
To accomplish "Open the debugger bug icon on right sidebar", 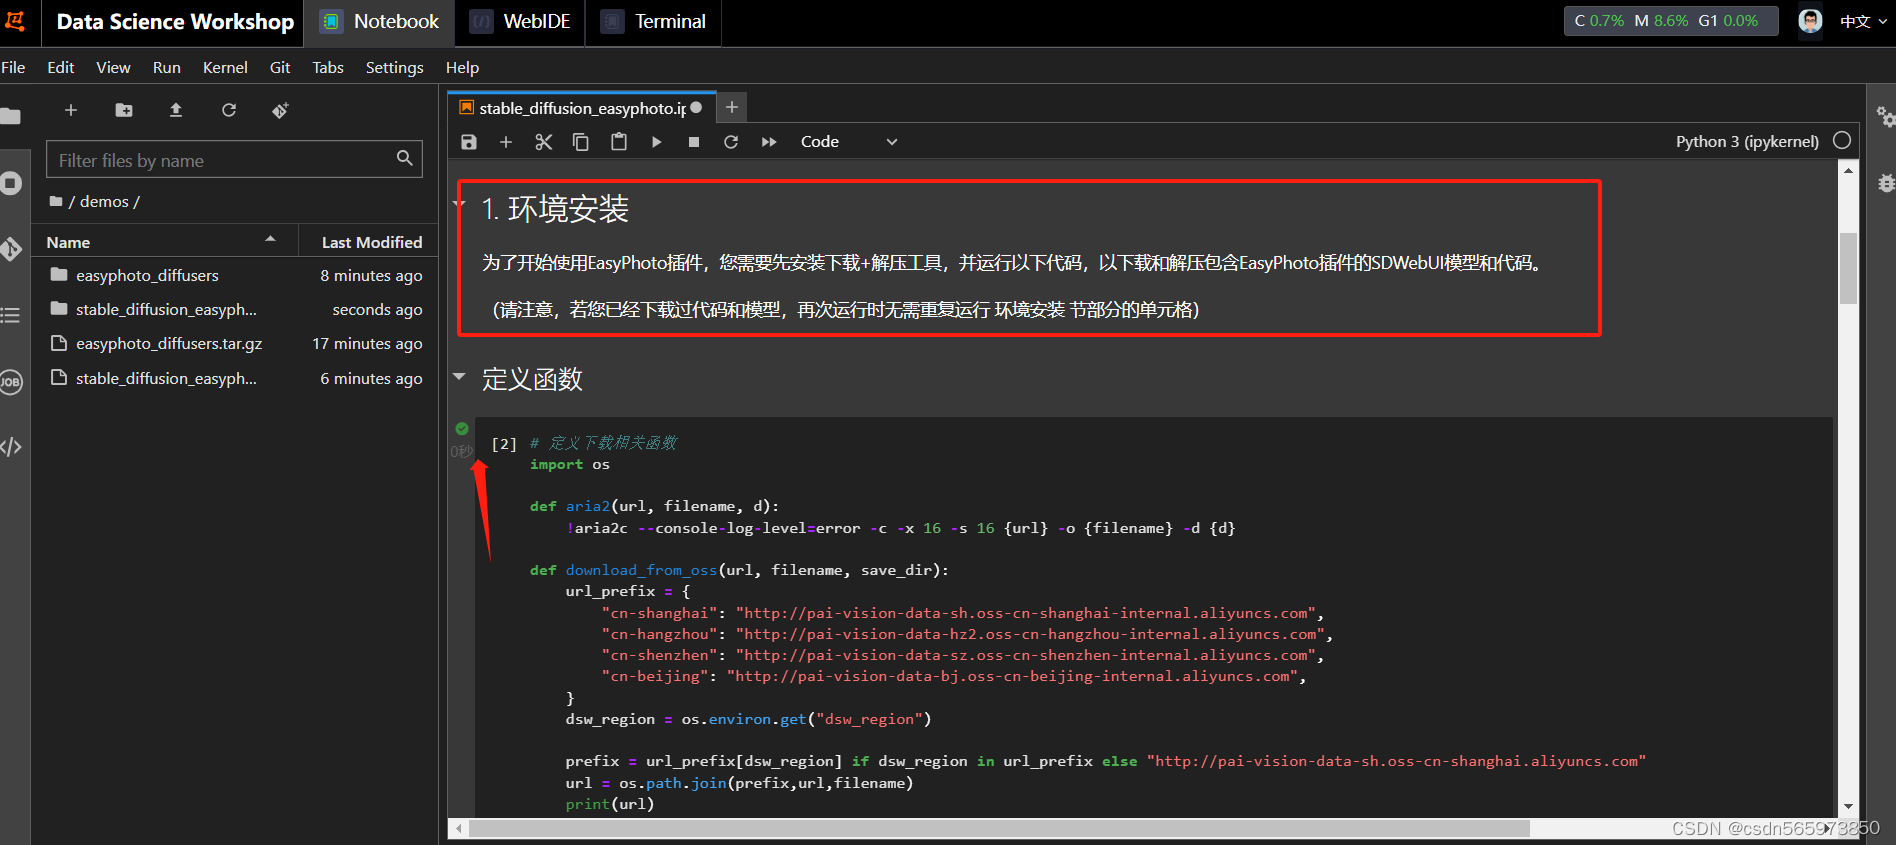I will 1886,183.
